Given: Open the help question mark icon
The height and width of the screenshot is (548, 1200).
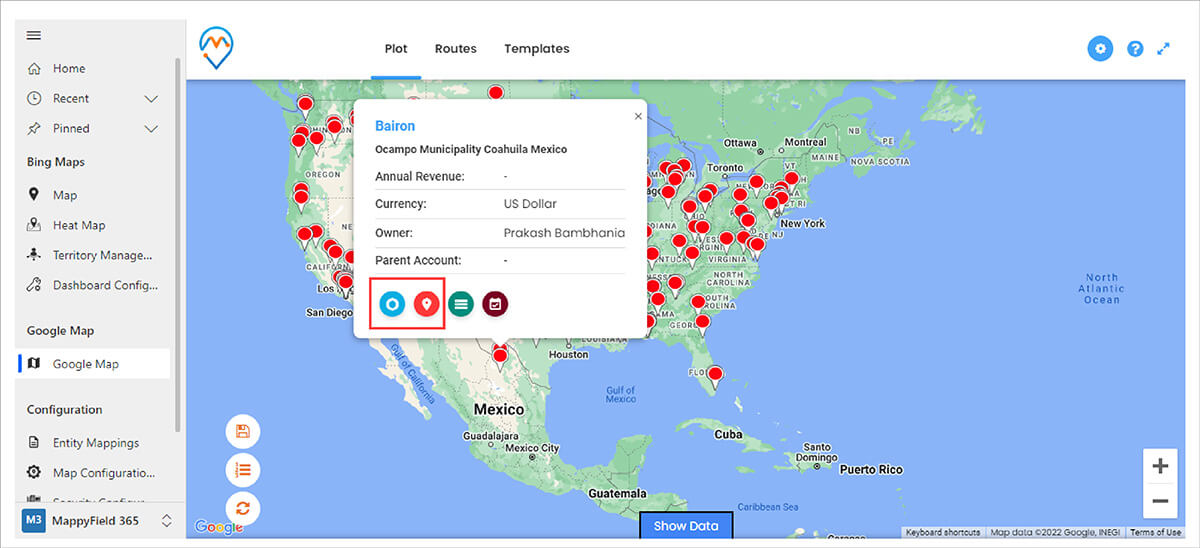Looking at the screenshot, I should 1135,48.
